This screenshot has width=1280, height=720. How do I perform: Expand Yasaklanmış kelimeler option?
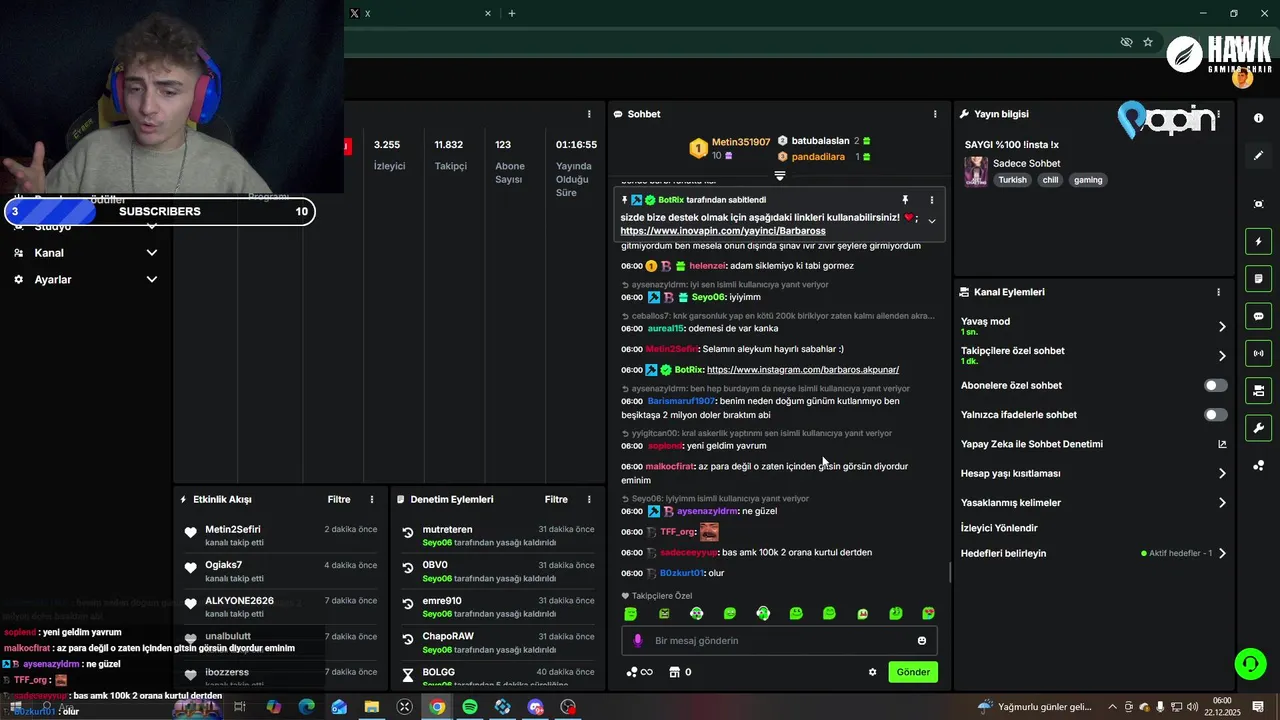coord(1222,503)
